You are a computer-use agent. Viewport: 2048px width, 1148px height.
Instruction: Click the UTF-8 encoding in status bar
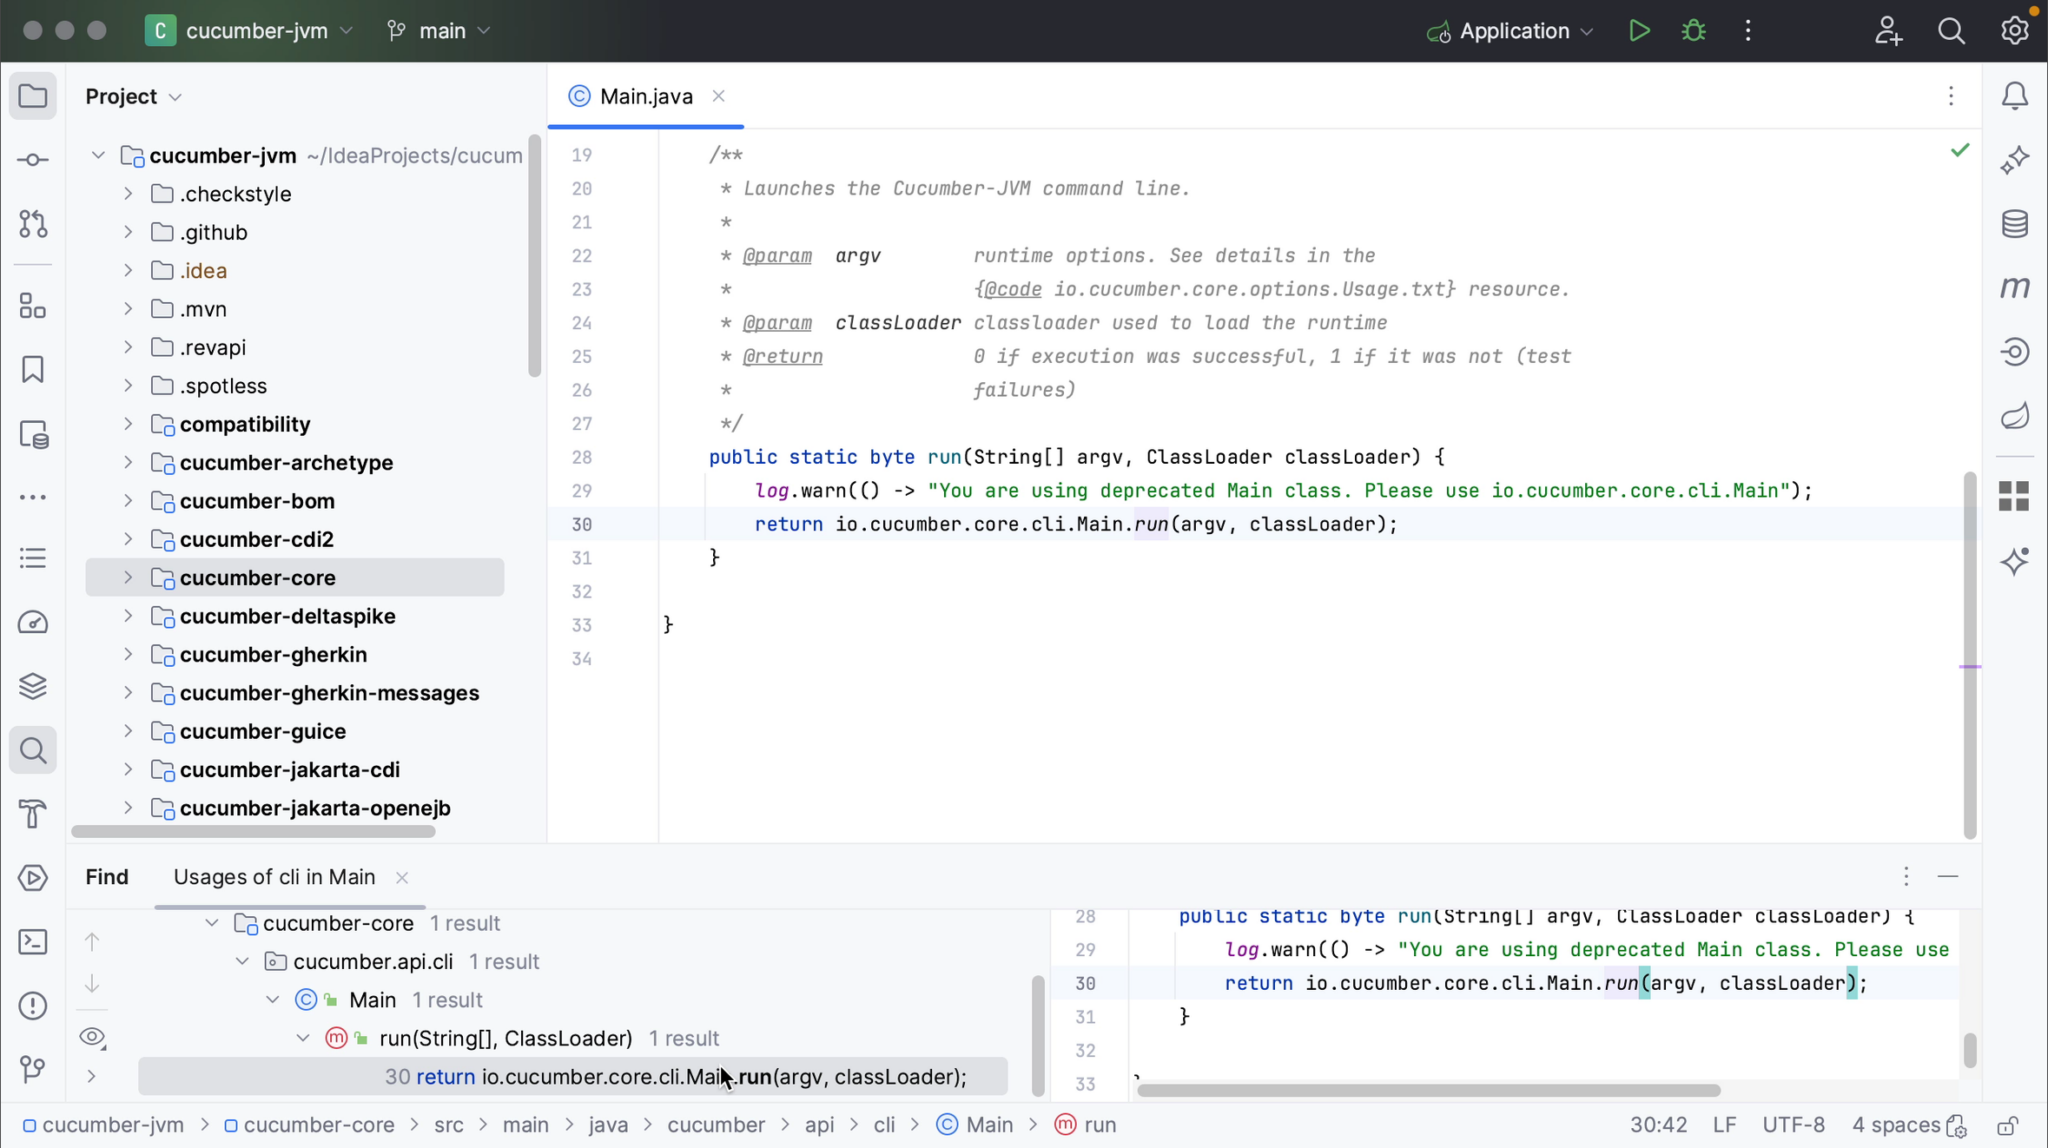(1793, 1125)
